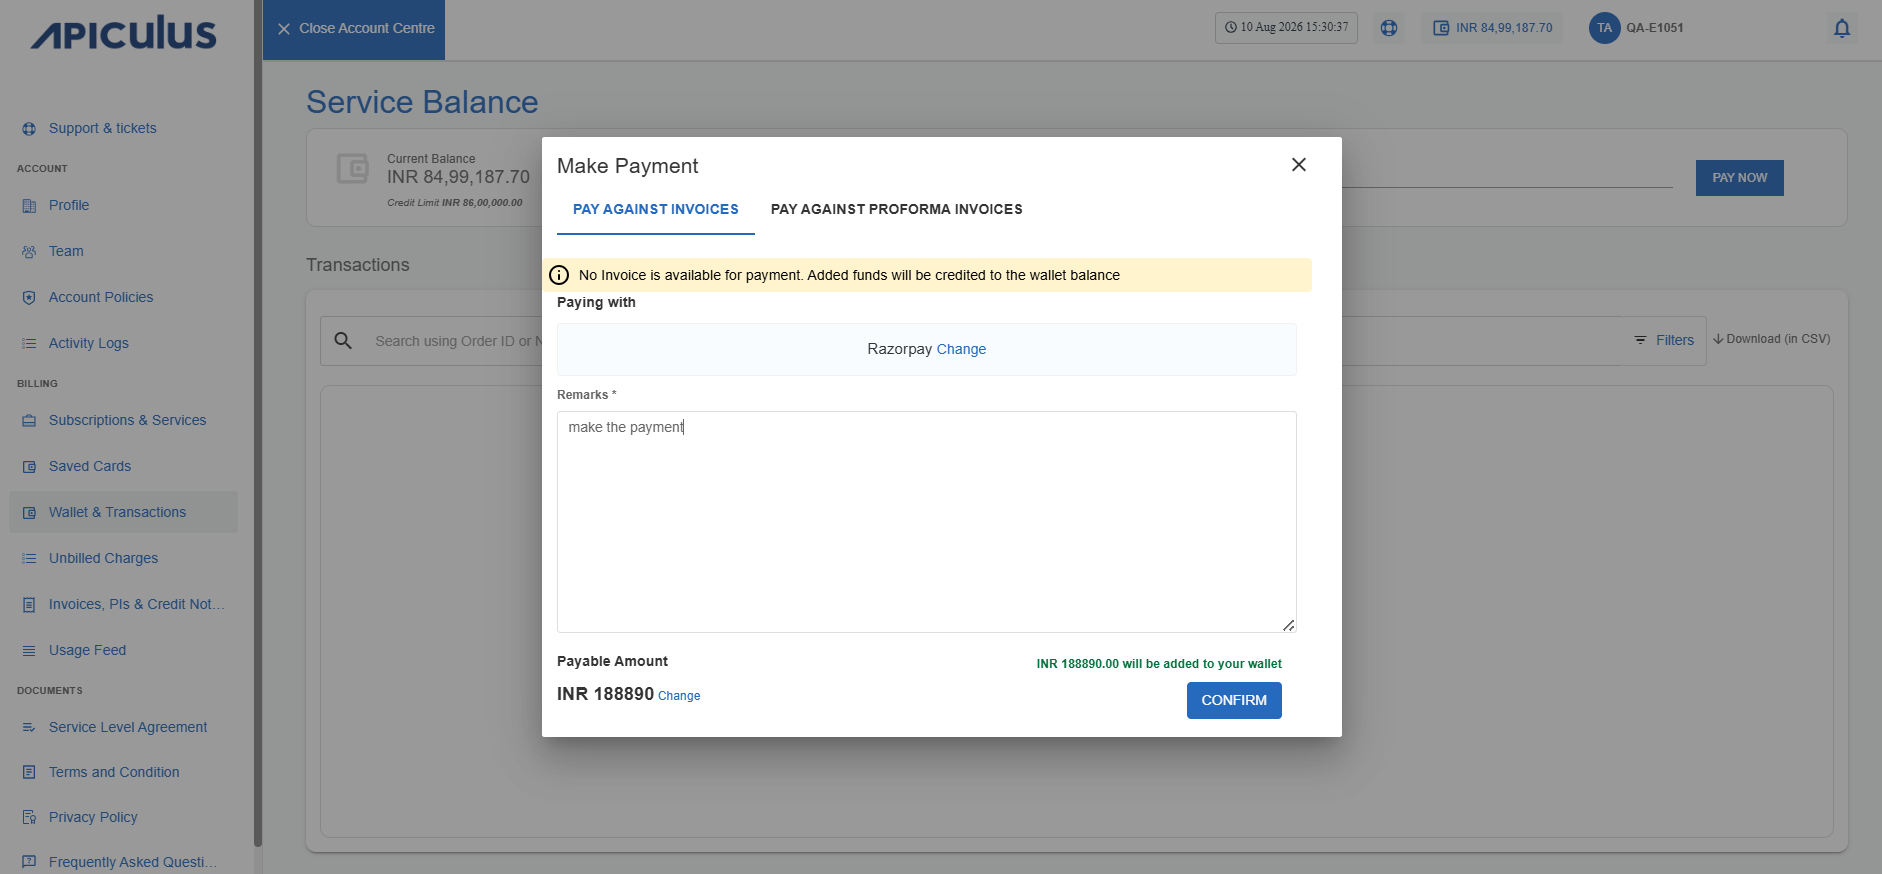
Task: Open Account Policies page
Action: click(101, 298)
